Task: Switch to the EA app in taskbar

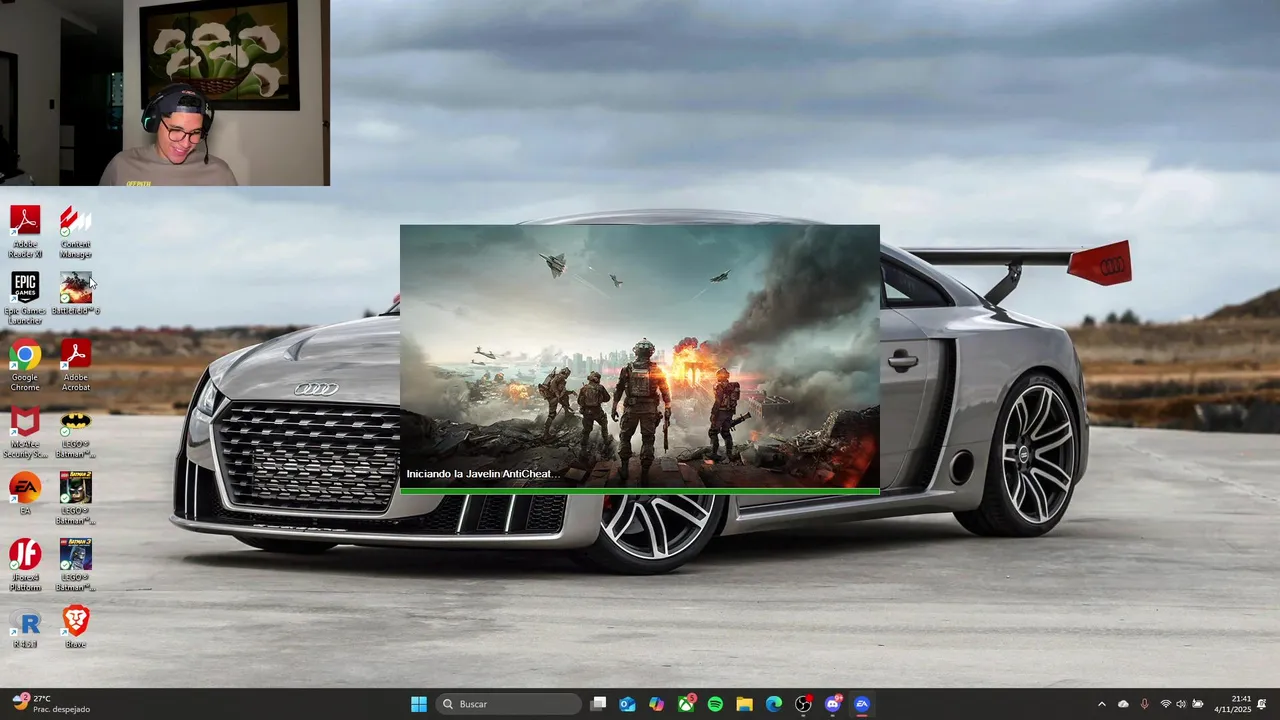Action: click(x=862, y=704)
